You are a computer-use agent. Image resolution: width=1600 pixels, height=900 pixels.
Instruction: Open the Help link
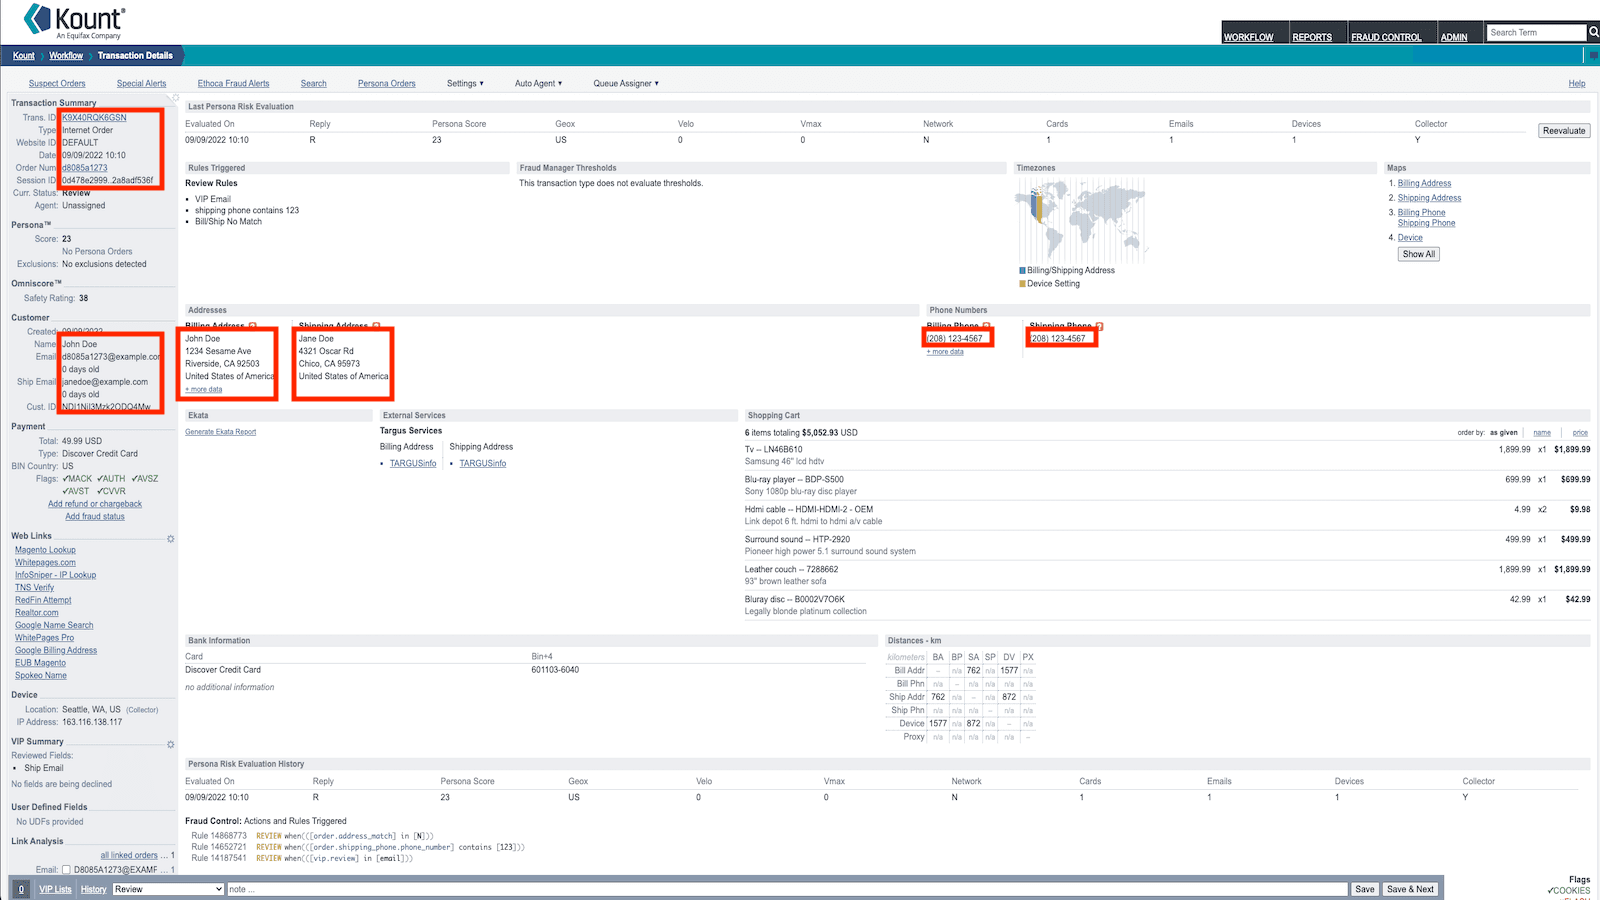(x=1577, y=83)
